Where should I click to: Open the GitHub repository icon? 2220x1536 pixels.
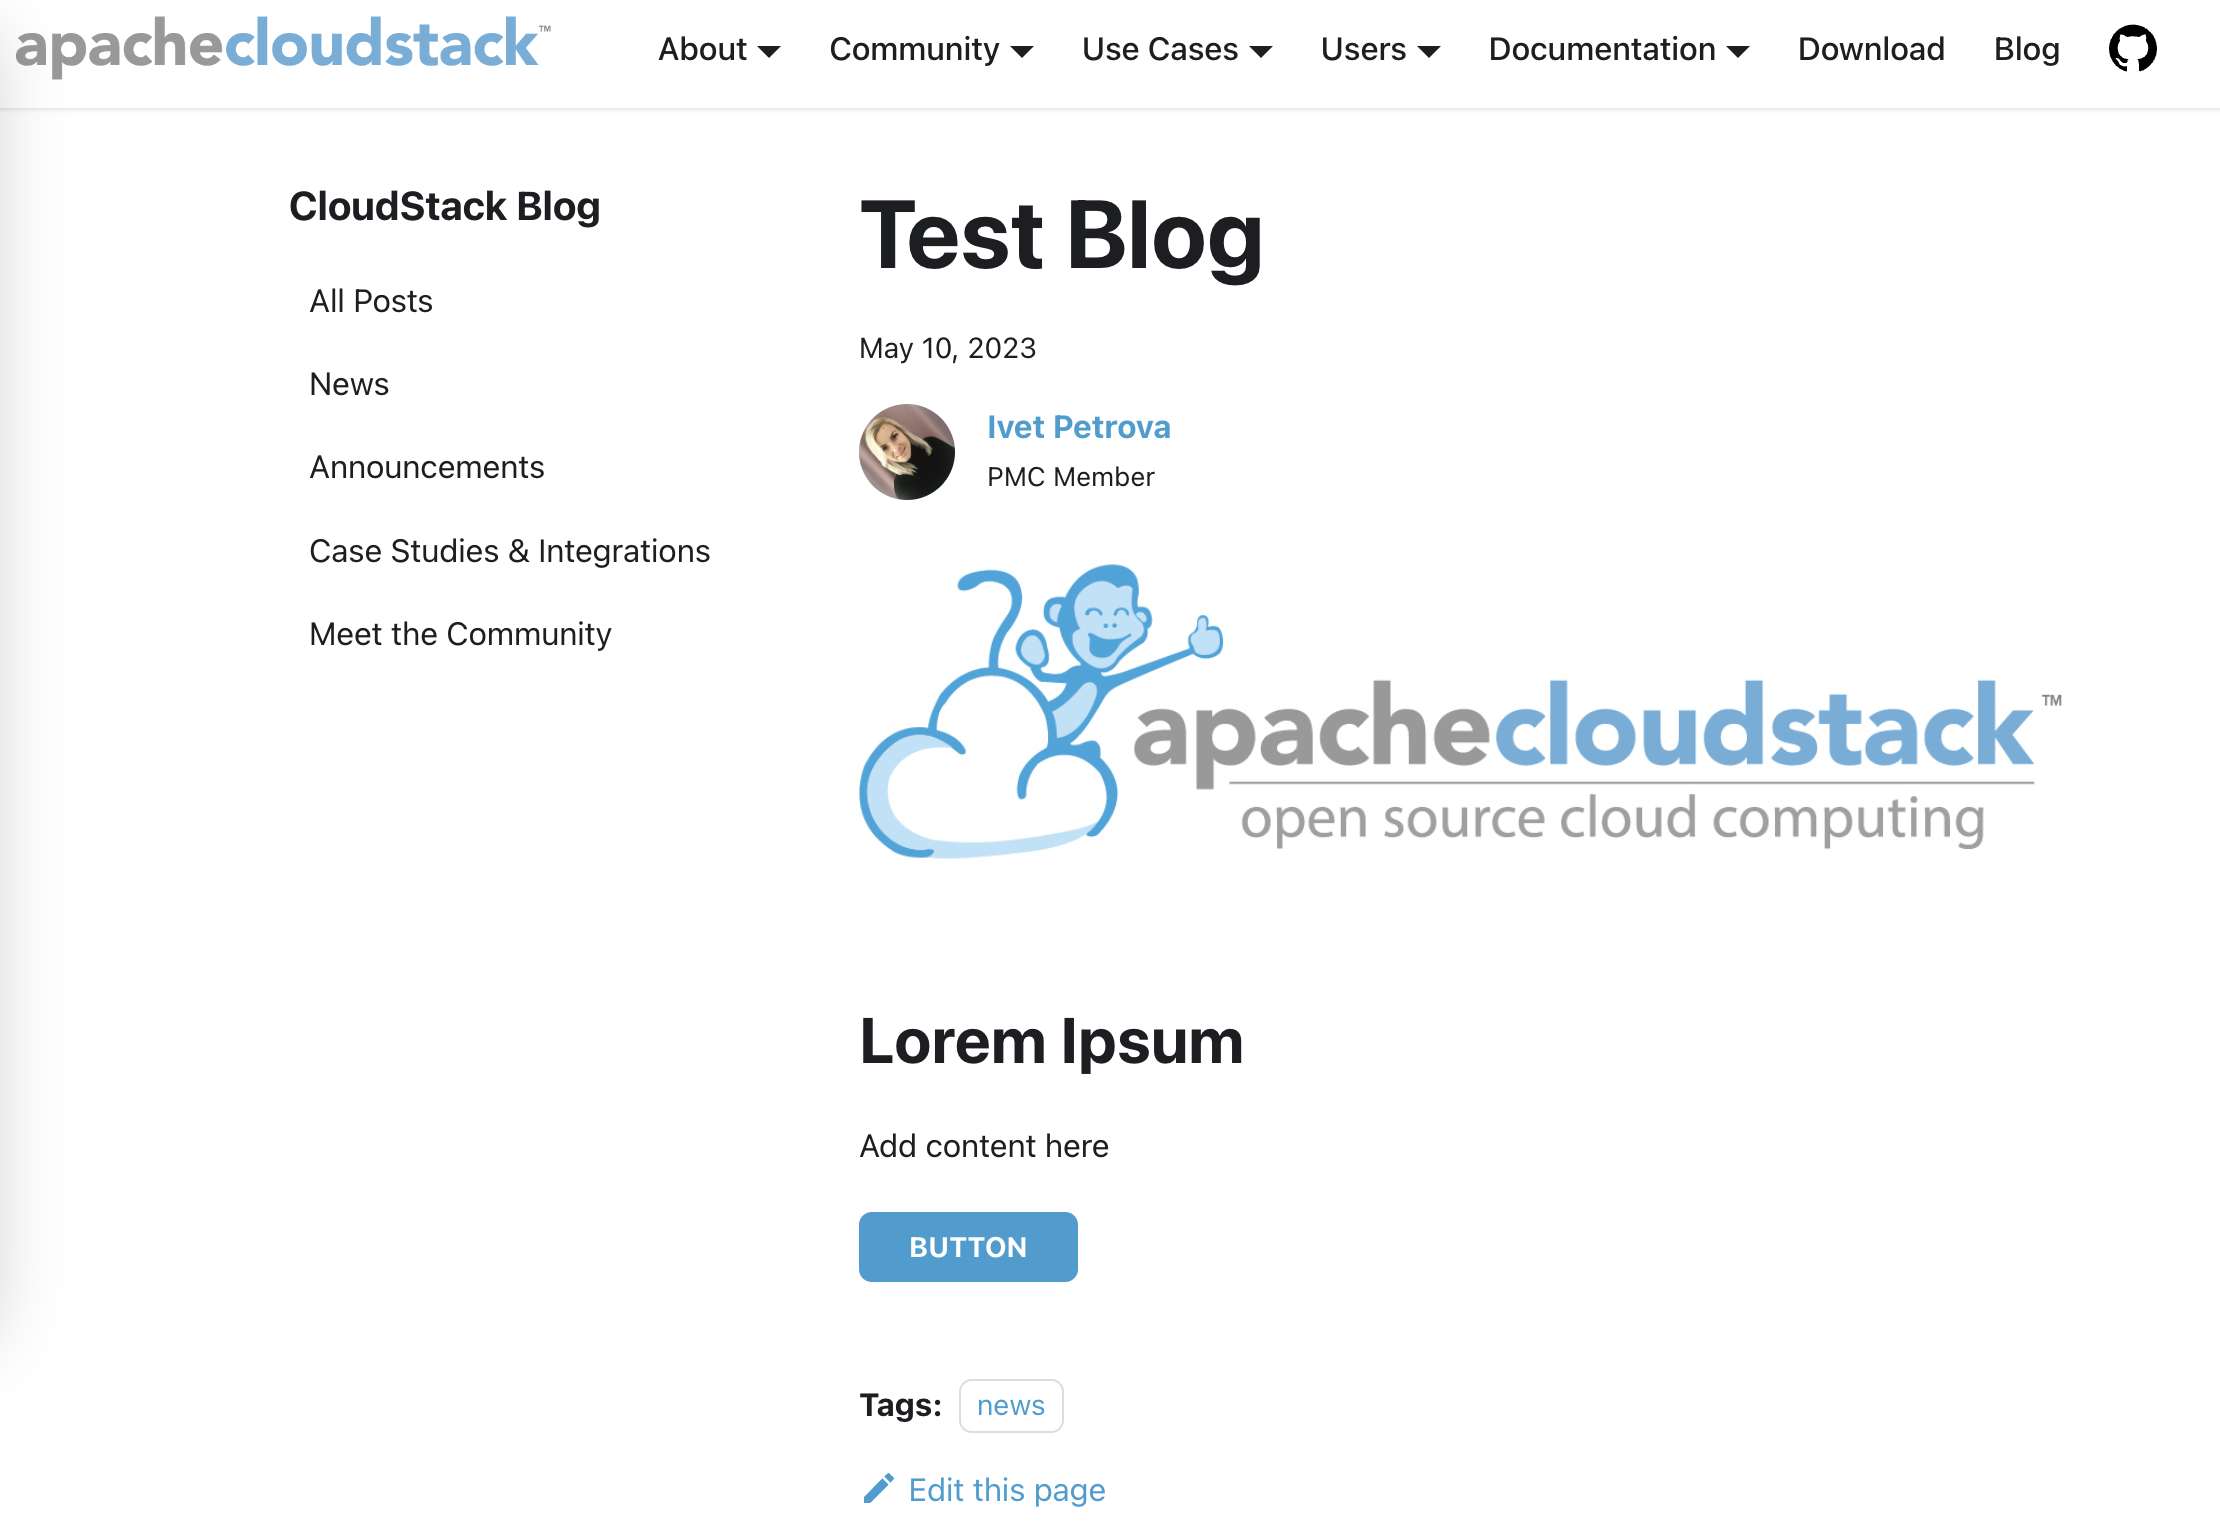click(x=2132, y=49)
